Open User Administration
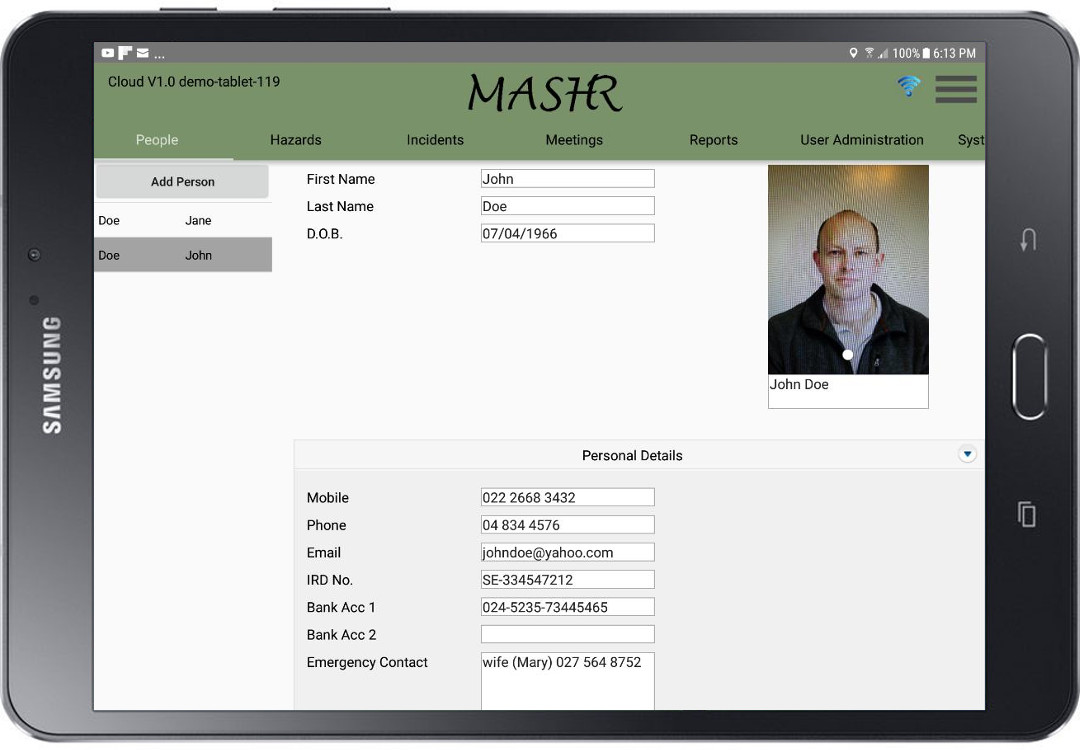Image resolution: width=1080 pixels, height=750 pixels. (862, 140)
